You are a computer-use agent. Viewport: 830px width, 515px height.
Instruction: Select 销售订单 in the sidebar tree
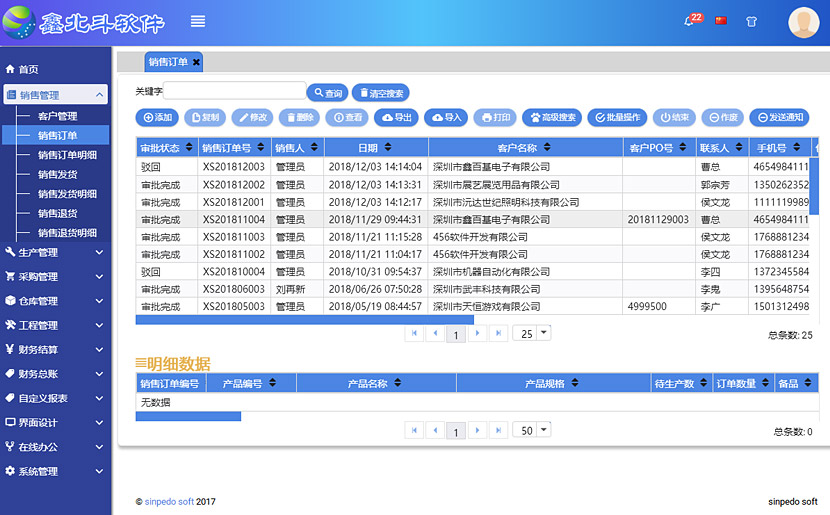tap(58, 135)
